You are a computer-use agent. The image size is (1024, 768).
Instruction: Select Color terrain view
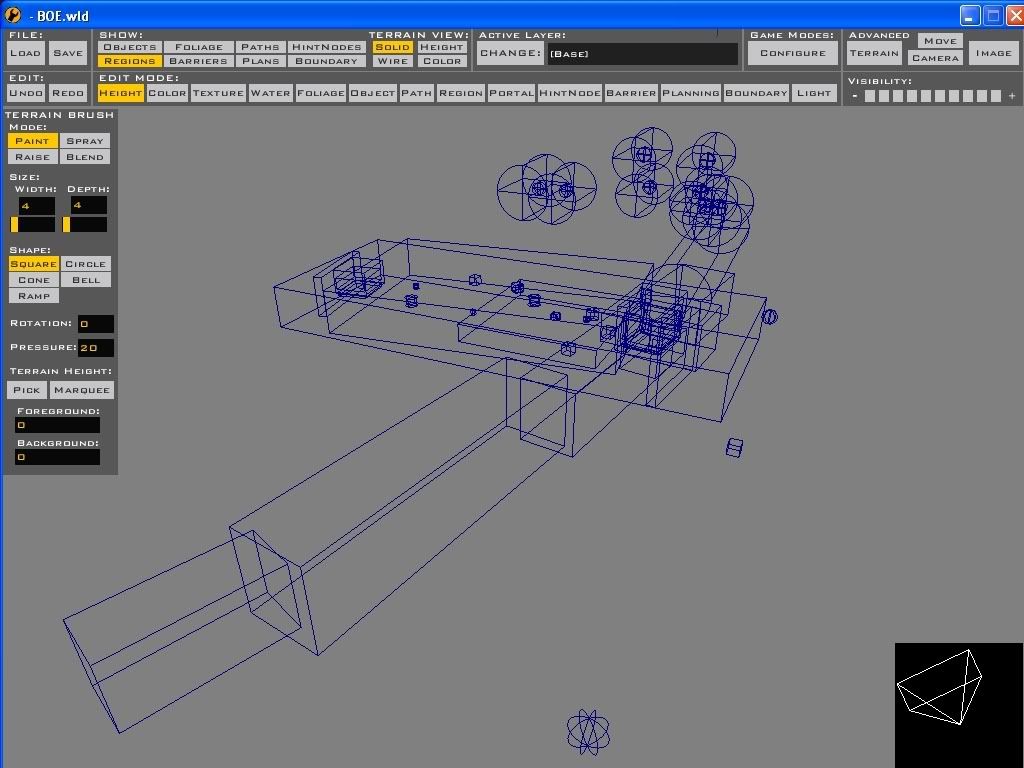click(442, 61)
